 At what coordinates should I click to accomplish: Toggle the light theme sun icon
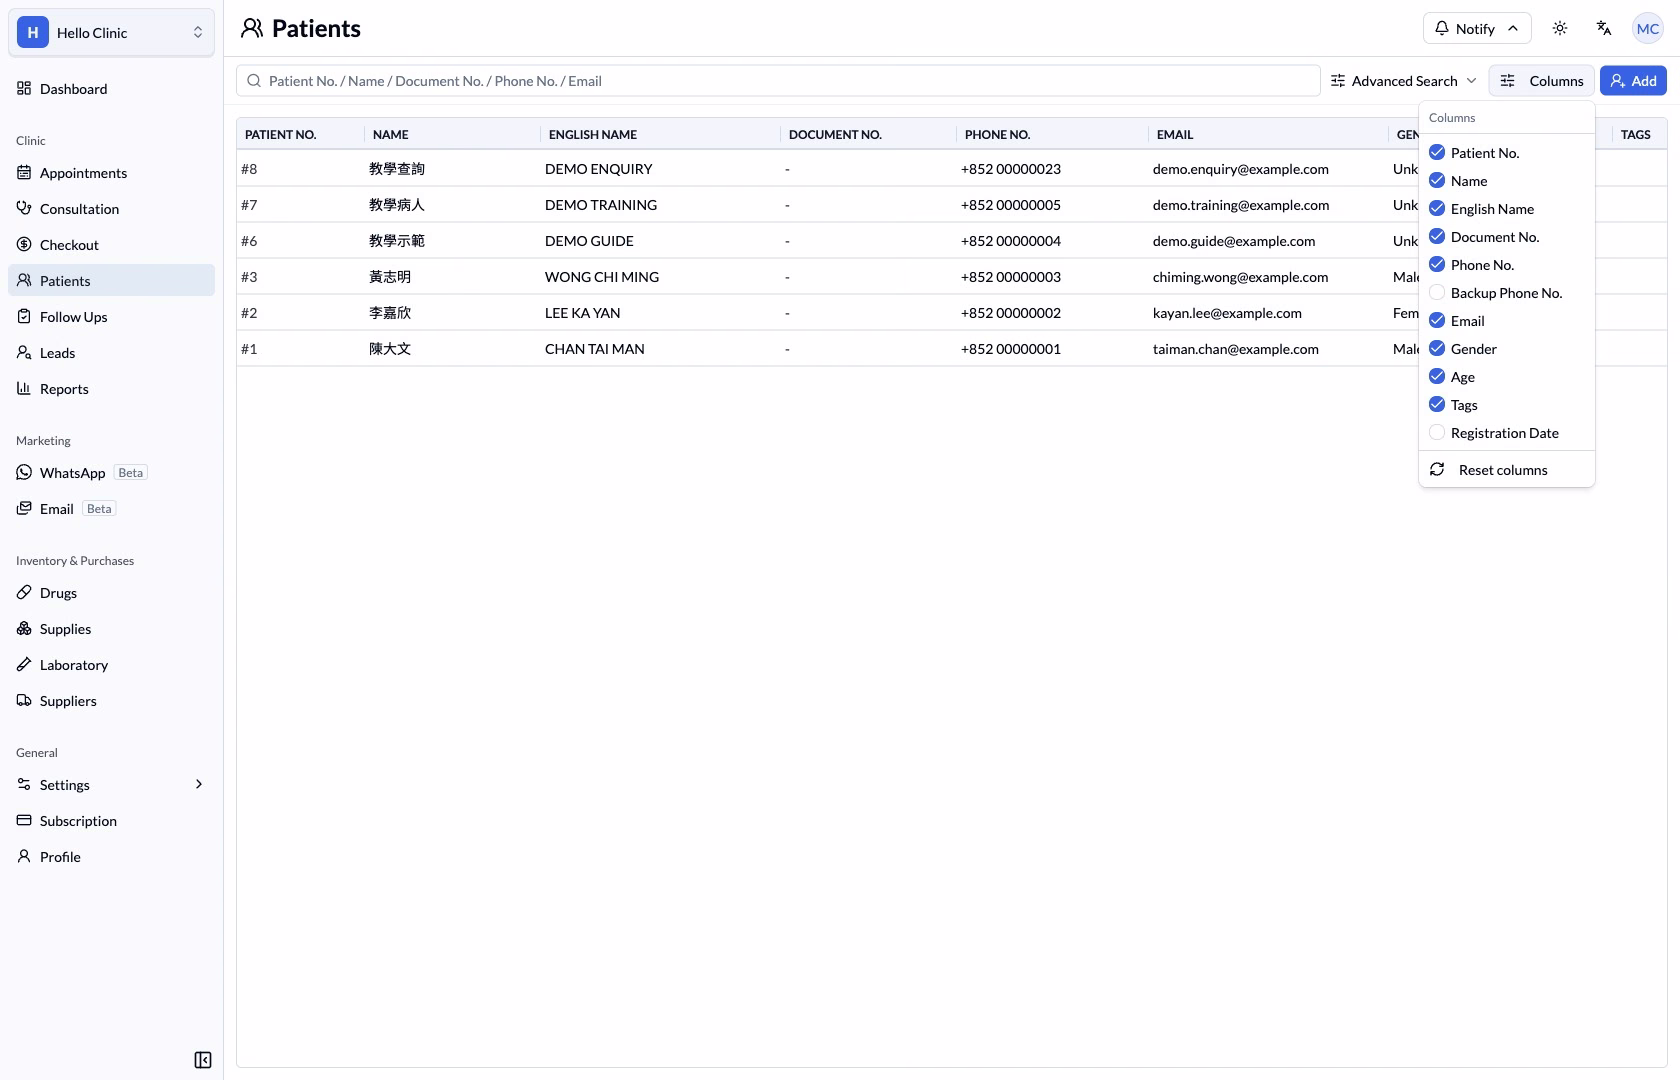click(1560, 28)
